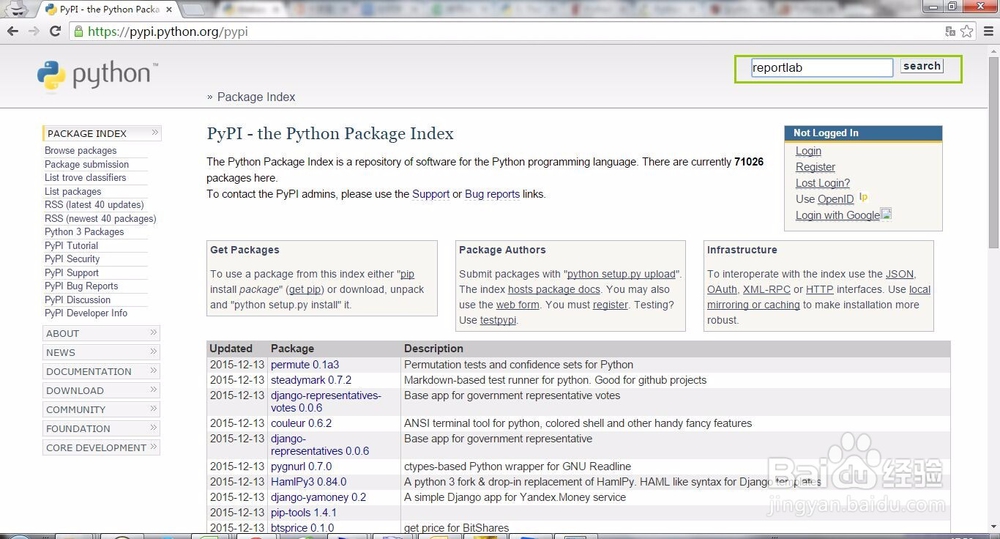Viewport: 1000px width, 539px height.
Task: Open the couleur 0.6.2 package
Action: 301,424
